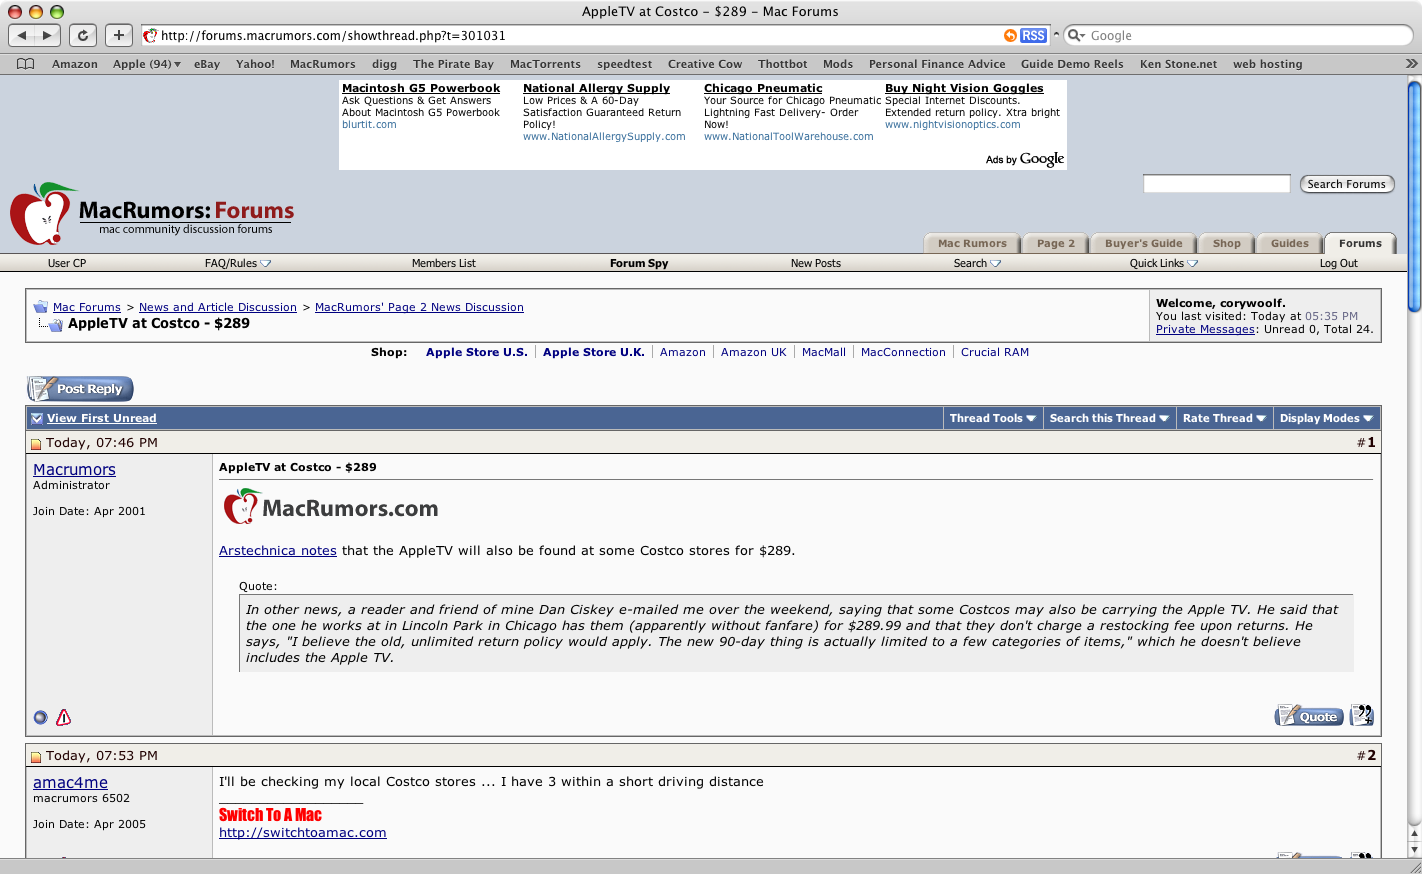Image resolution: width=1422 pixels, height=874 pixels.
Task: Open the View First Unread link
Action: point(101,418)
